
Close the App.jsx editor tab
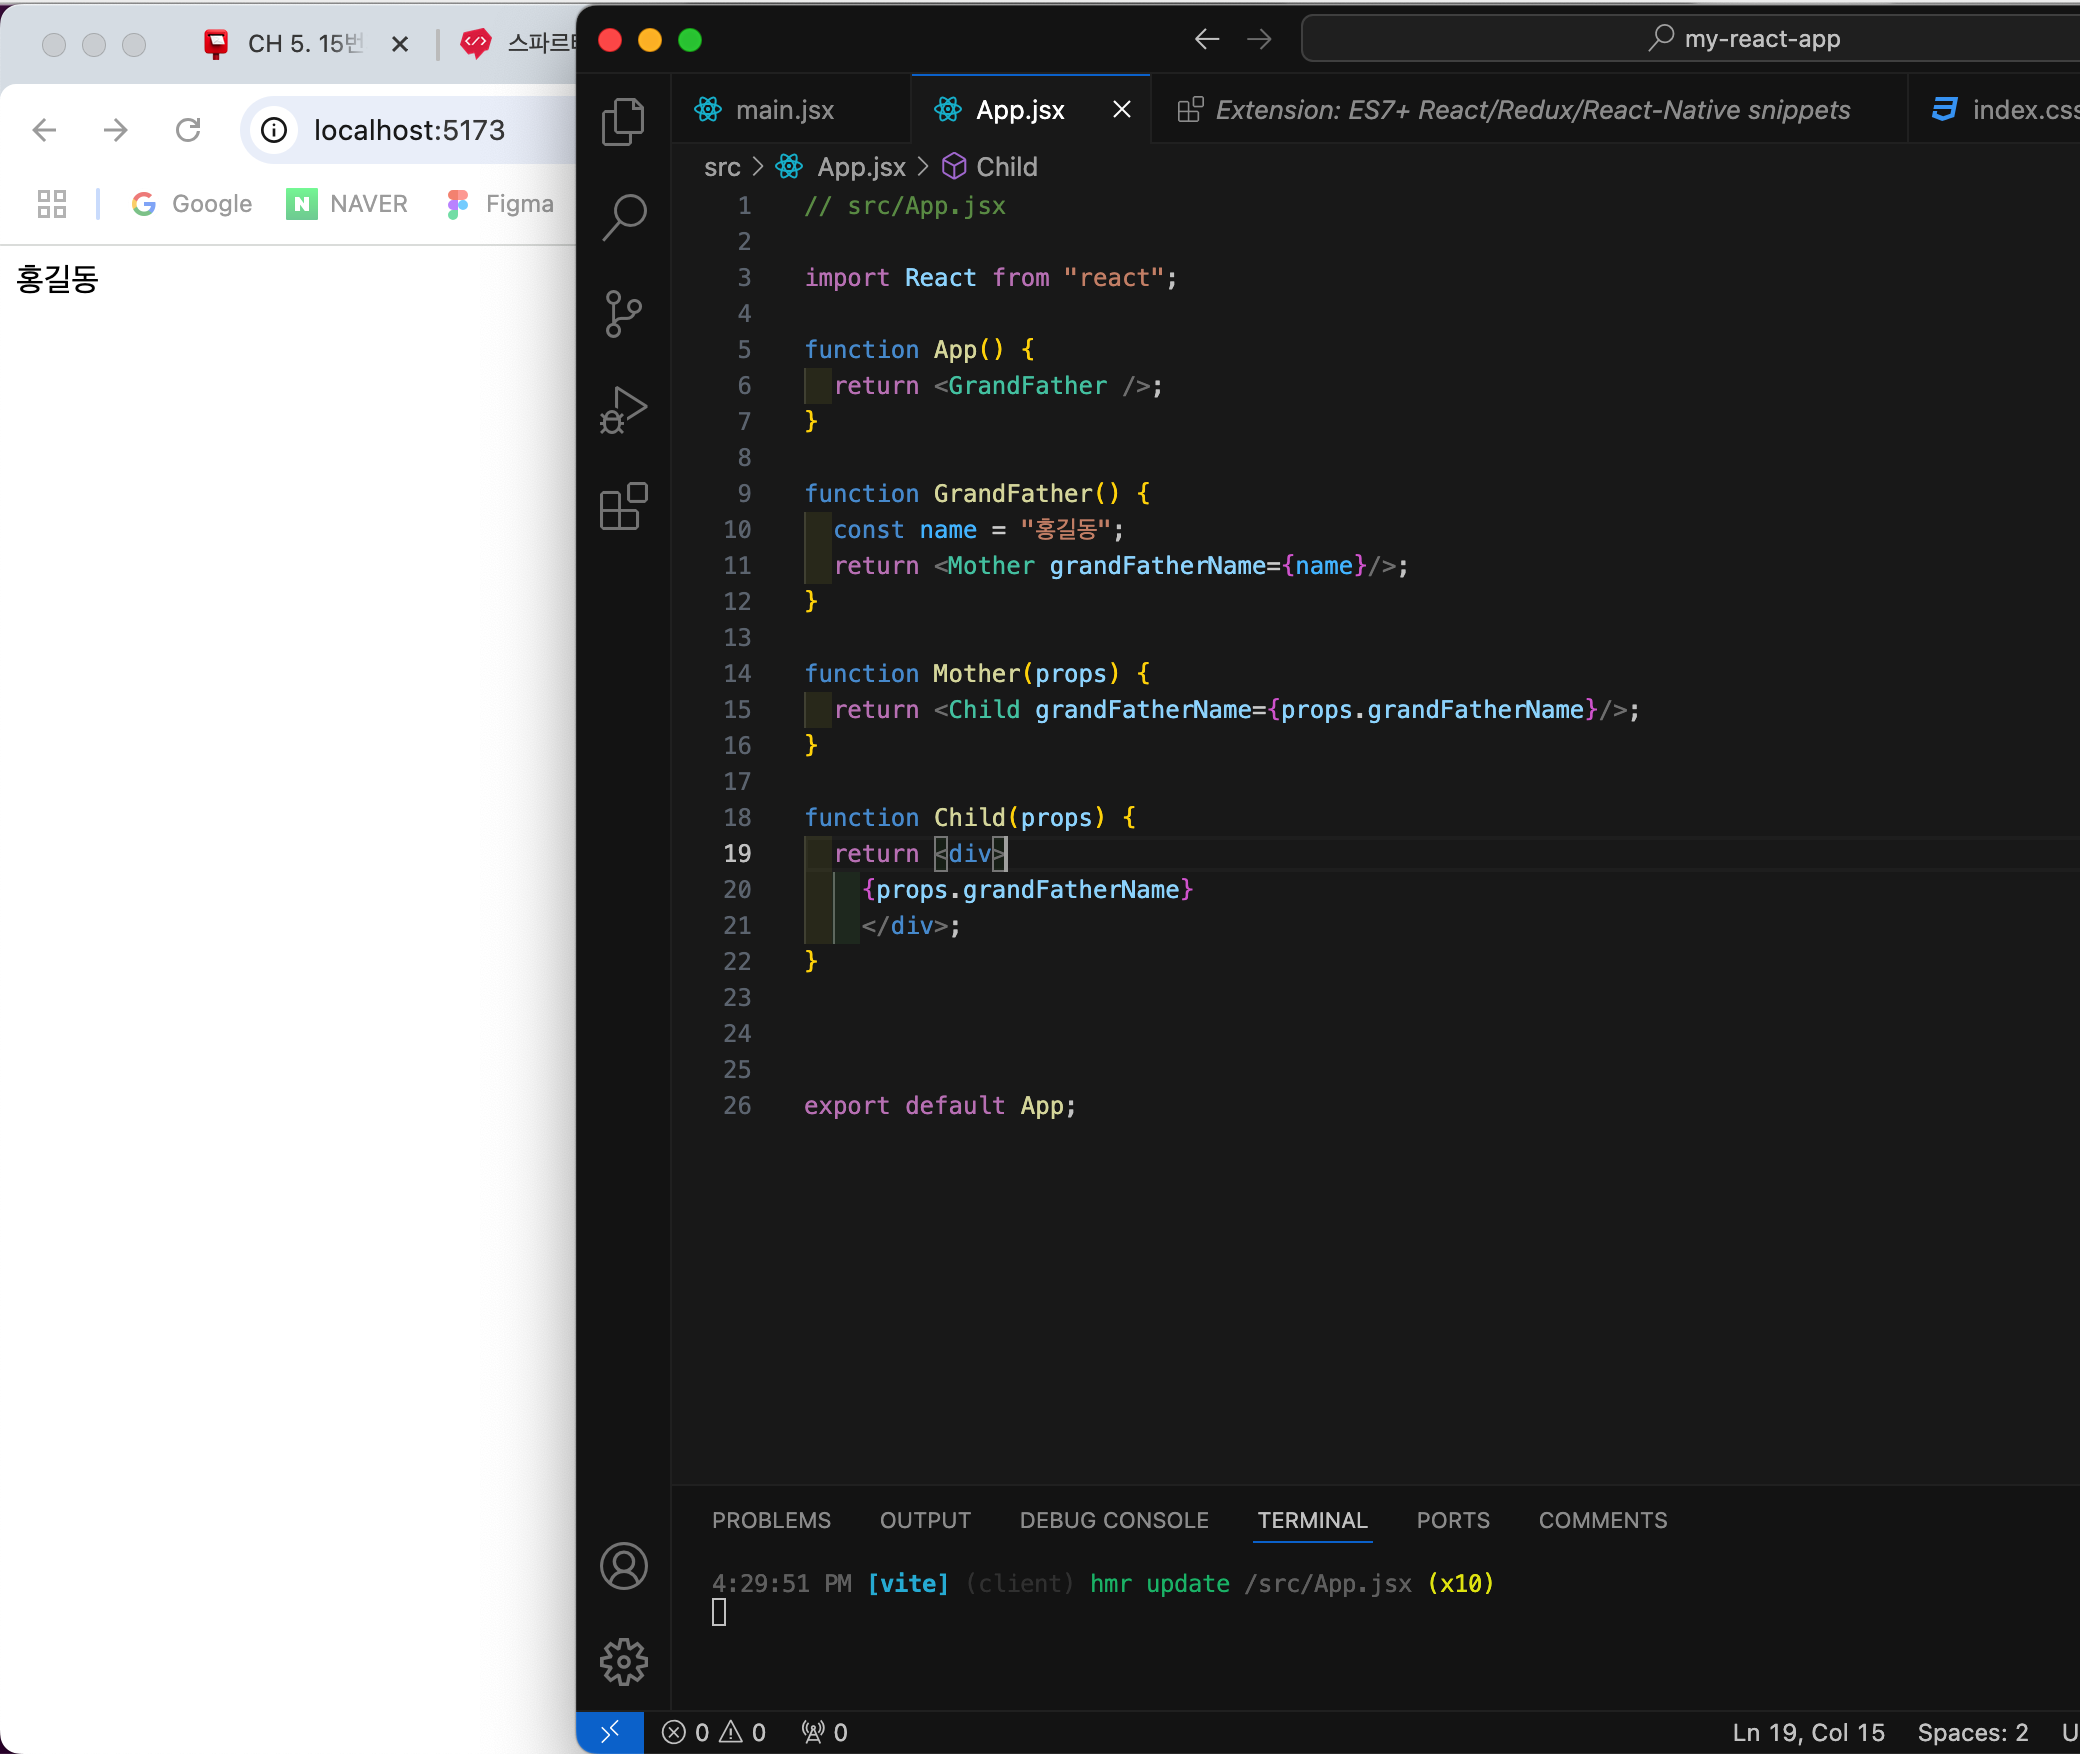click(x=1122, y=110)
